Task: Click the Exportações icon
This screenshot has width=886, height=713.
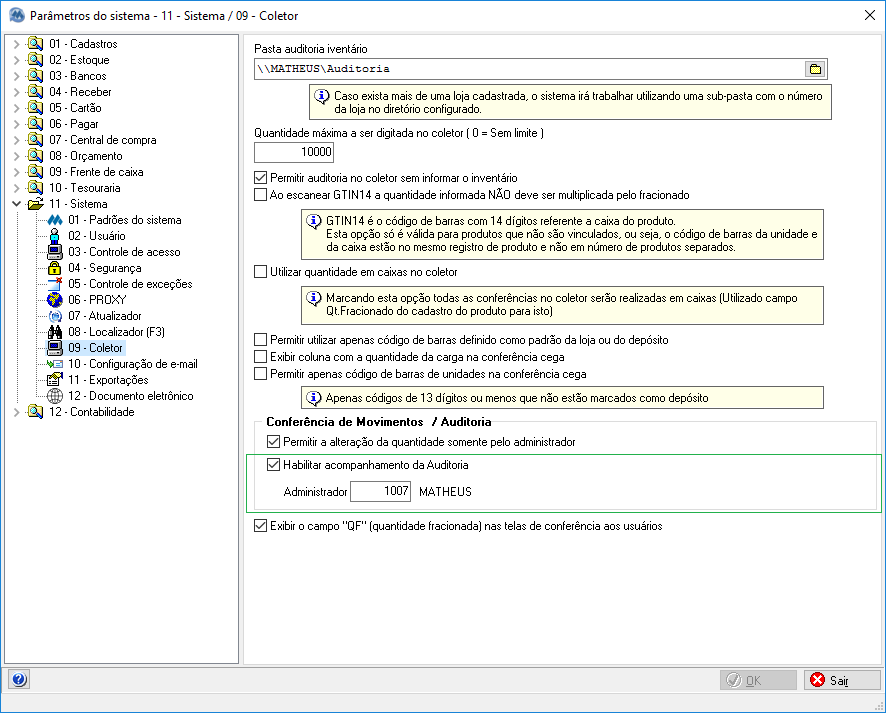Action: 55,380
